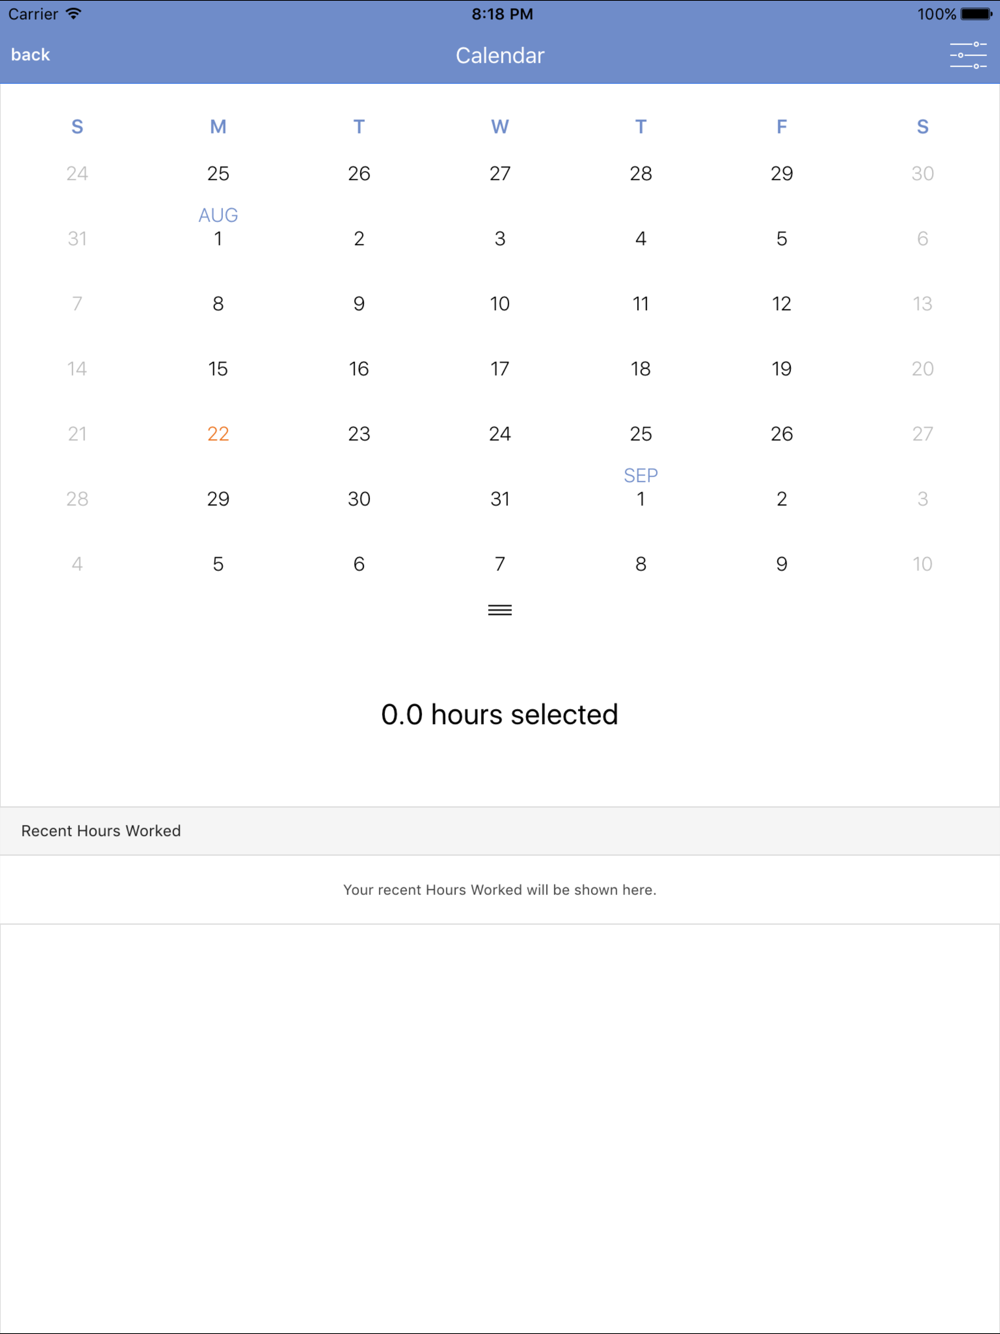This screenshot has height=1334, width=1000.
Task: Choose July 25 in the first row
Action: click(x=218, y=174)
